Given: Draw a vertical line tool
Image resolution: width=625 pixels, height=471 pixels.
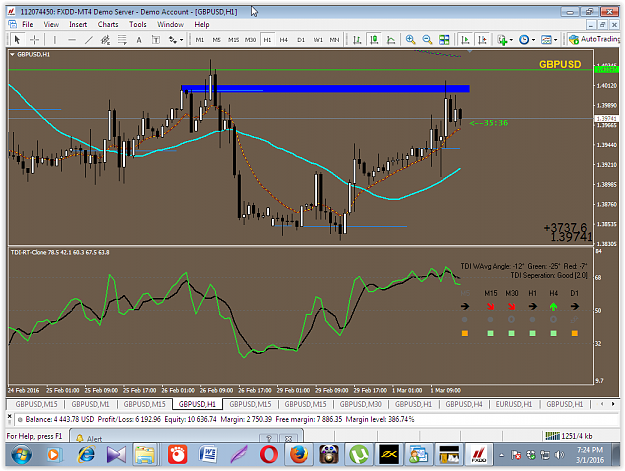Looking at the screenshot, I should pyautogui.click(x=55, y=39).
